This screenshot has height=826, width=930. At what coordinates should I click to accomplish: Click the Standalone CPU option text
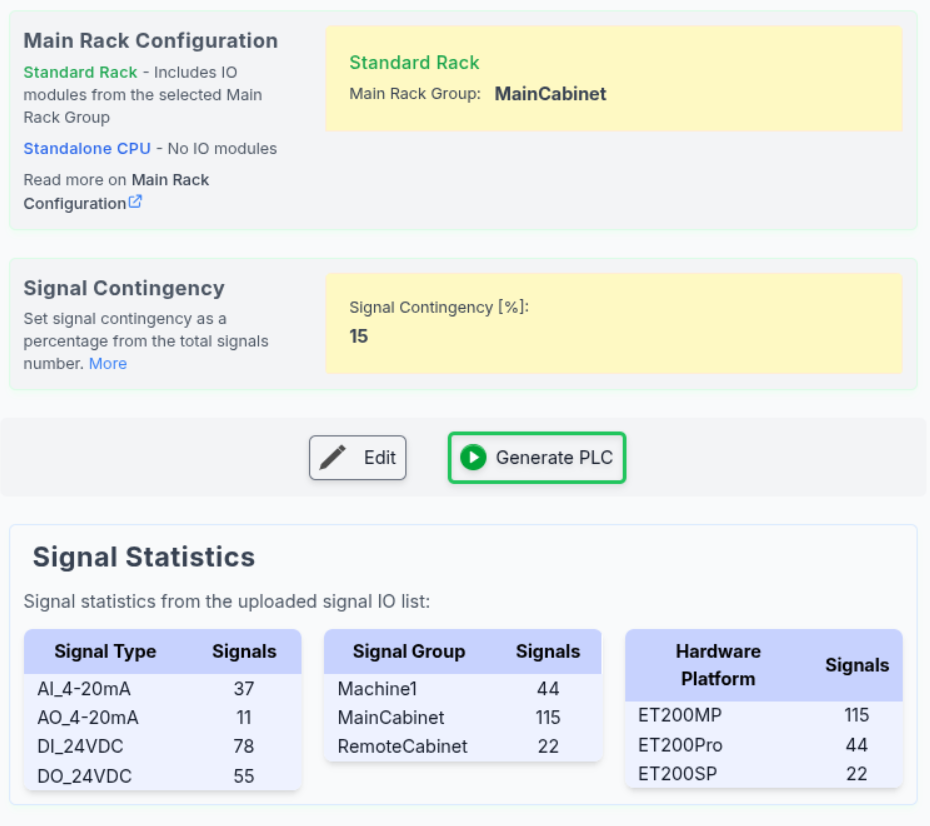pyautogui.click(x=87, y=148)
